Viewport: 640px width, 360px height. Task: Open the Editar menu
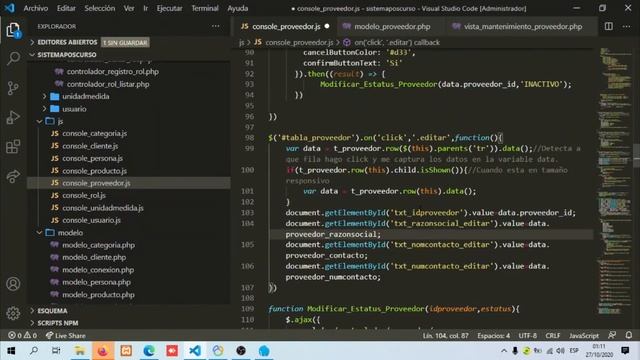66,8
